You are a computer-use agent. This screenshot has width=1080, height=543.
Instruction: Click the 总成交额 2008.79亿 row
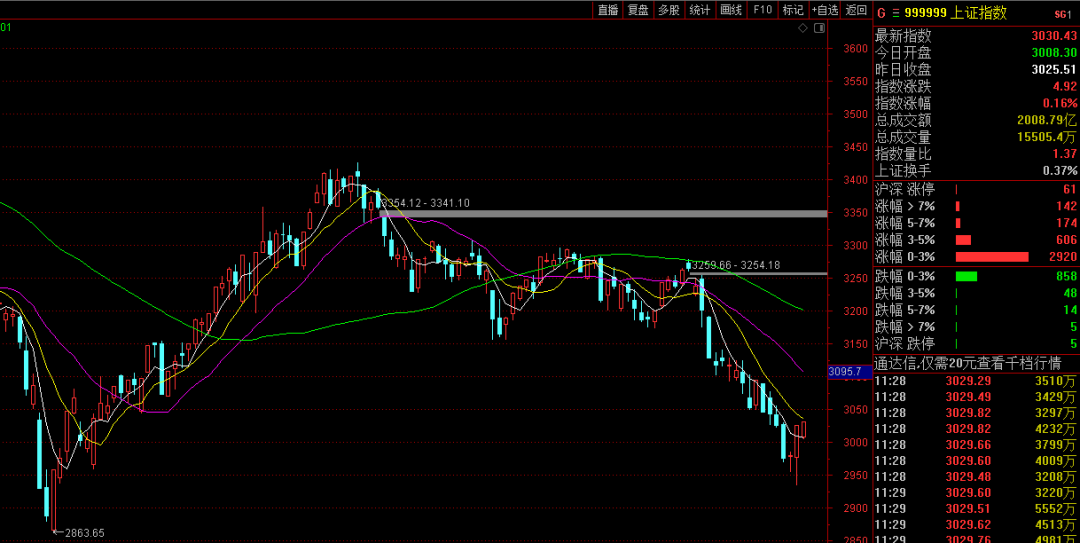point(976,120)
